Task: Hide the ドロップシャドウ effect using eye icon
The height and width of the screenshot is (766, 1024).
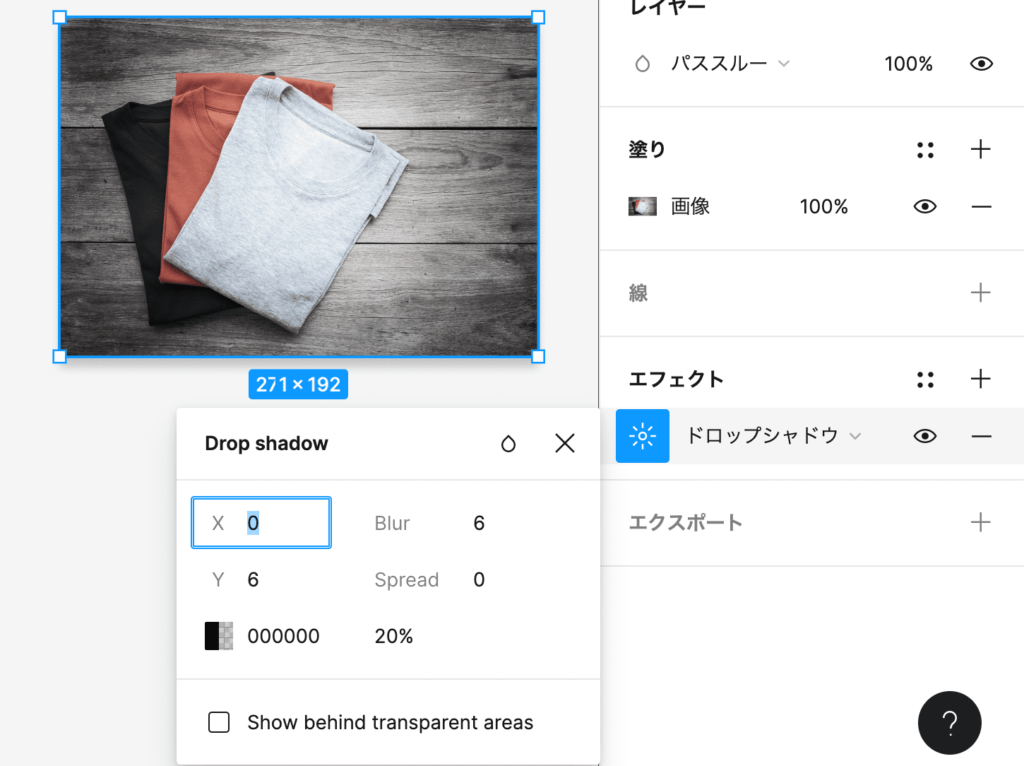Action: pos(925,436)
